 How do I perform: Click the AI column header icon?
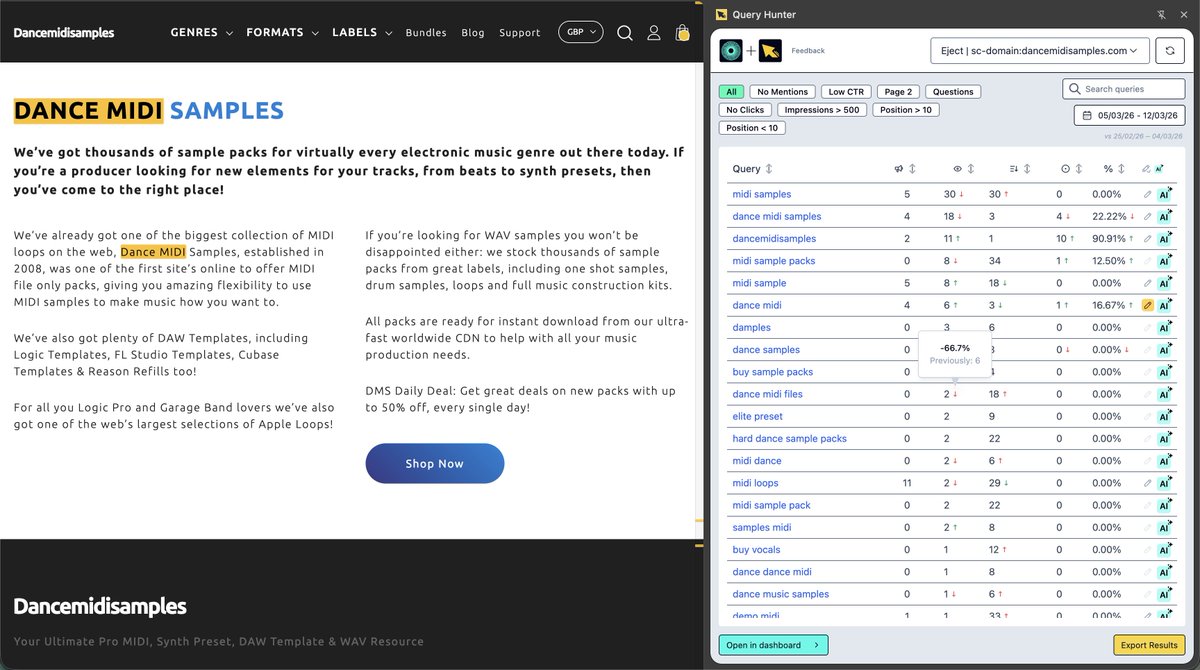[x=1160, y=169]
